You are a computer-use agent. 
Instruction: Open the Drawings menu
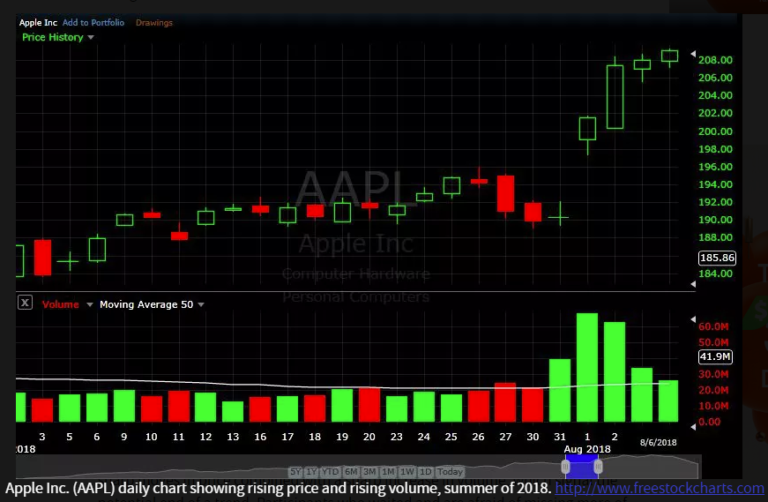coord(153,22)
